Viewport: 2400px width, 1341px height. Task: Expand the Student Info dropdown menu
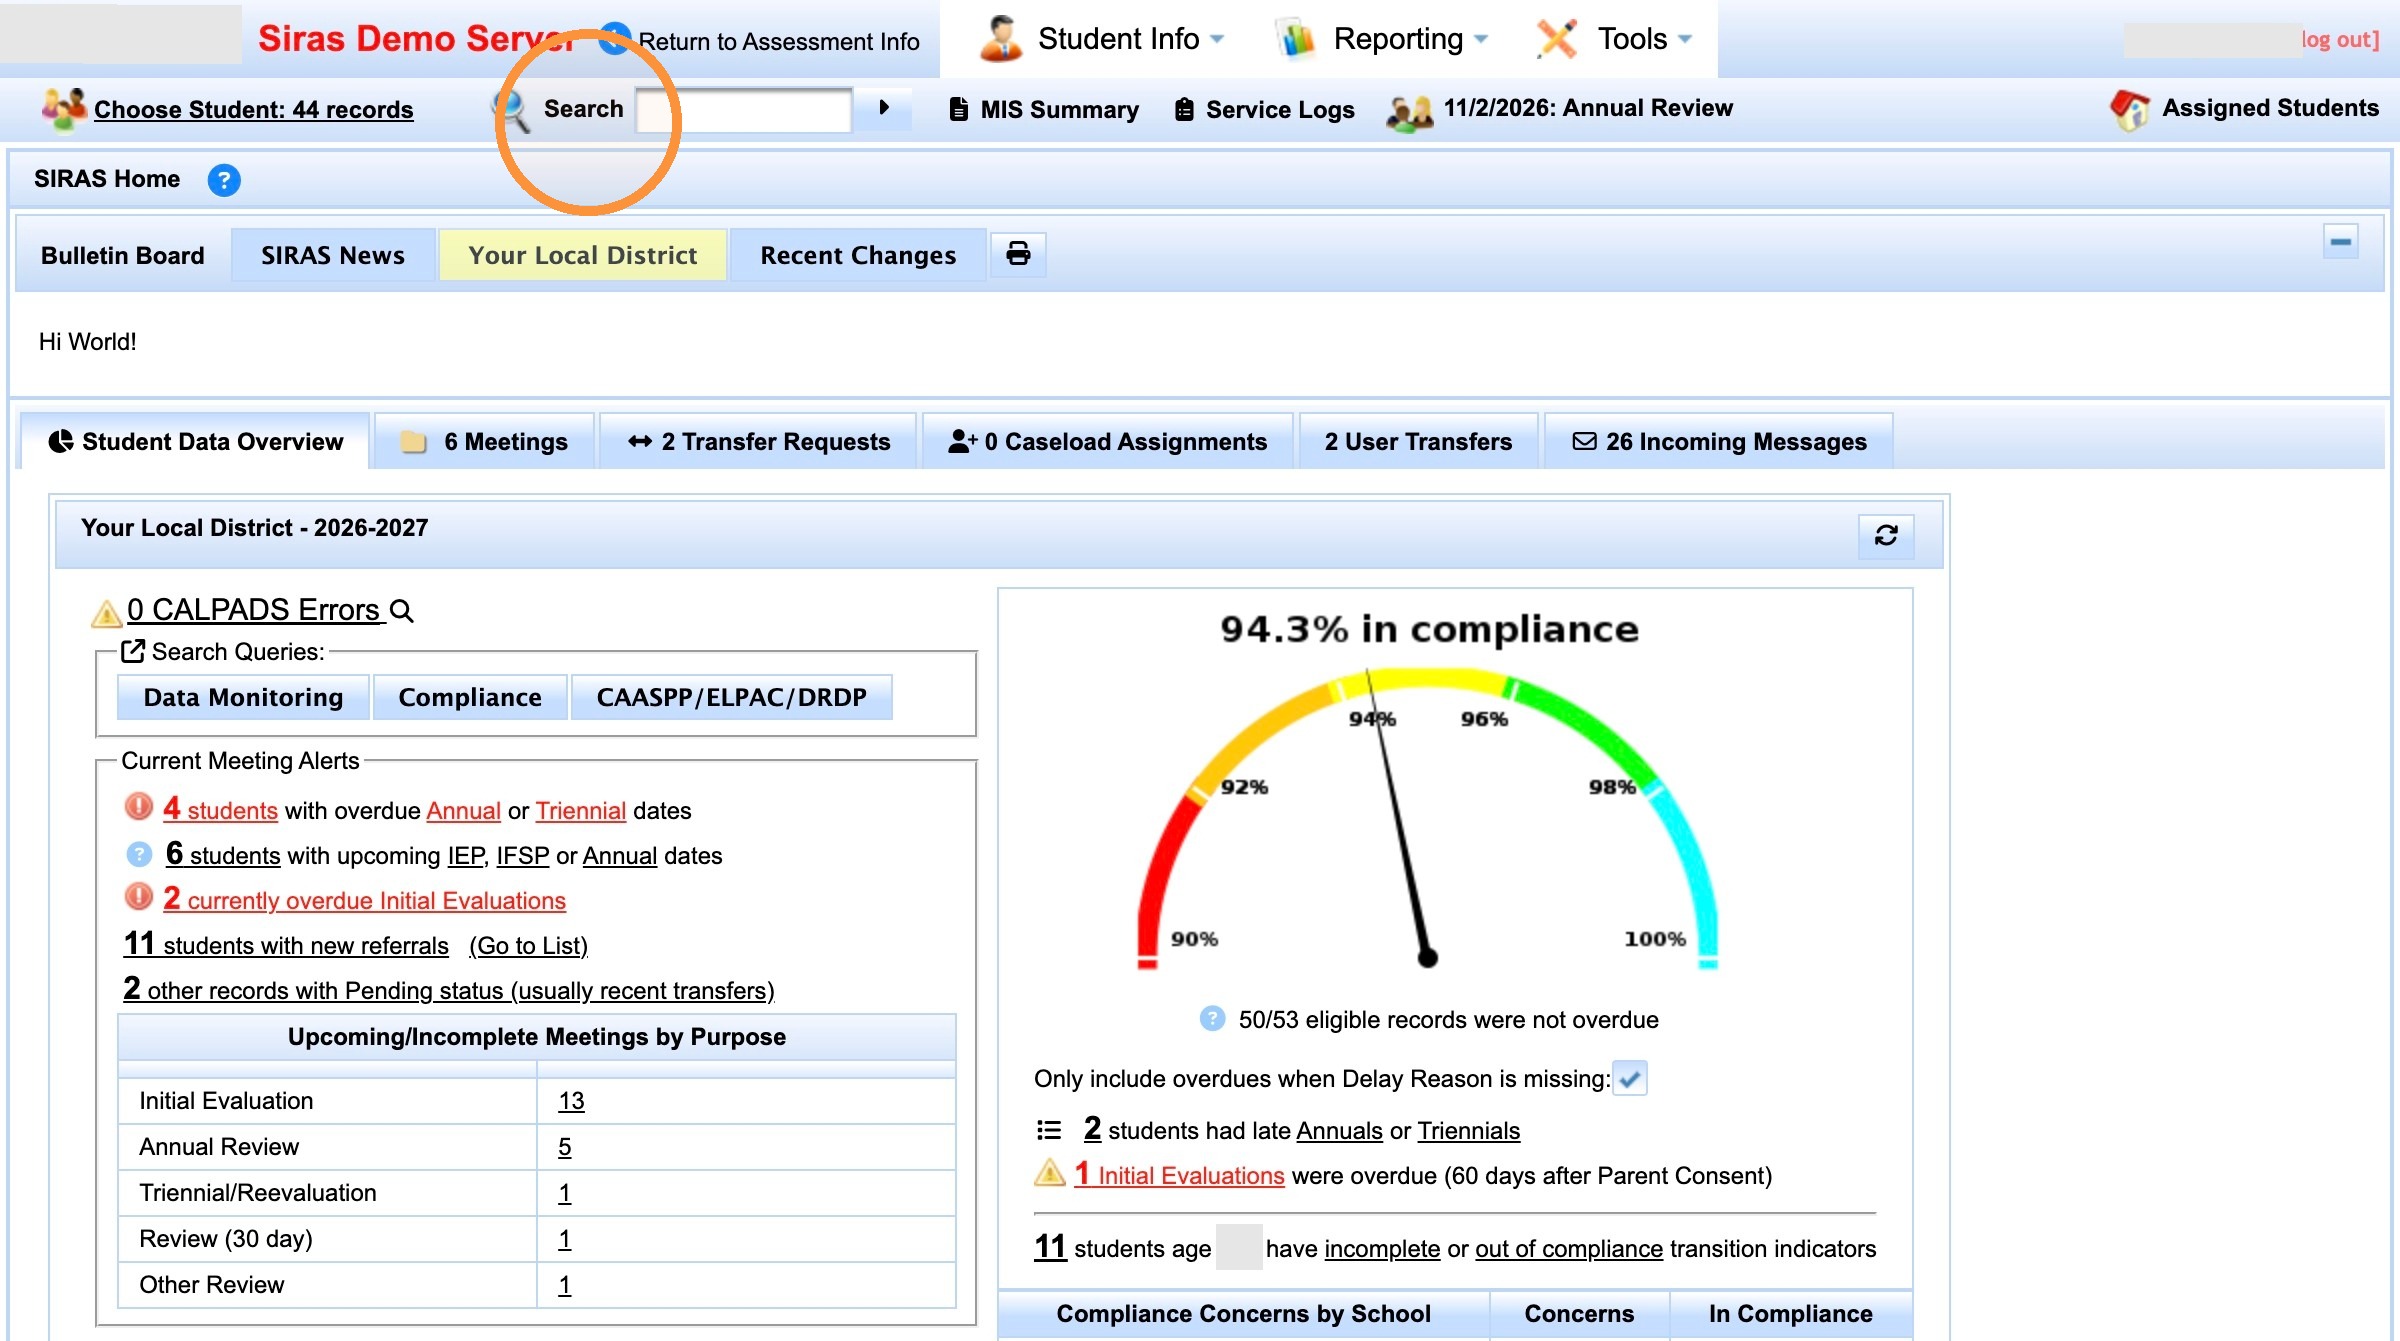[x=1102, y=39]
